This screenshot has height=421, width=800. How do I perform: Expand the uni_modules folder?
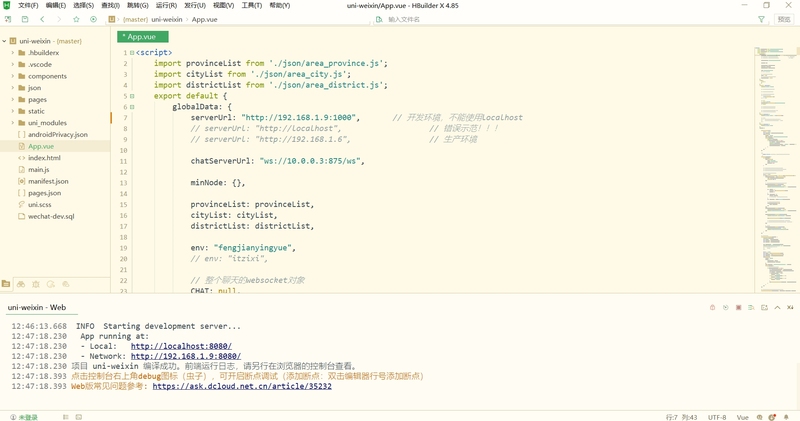(x=13, y=123)
